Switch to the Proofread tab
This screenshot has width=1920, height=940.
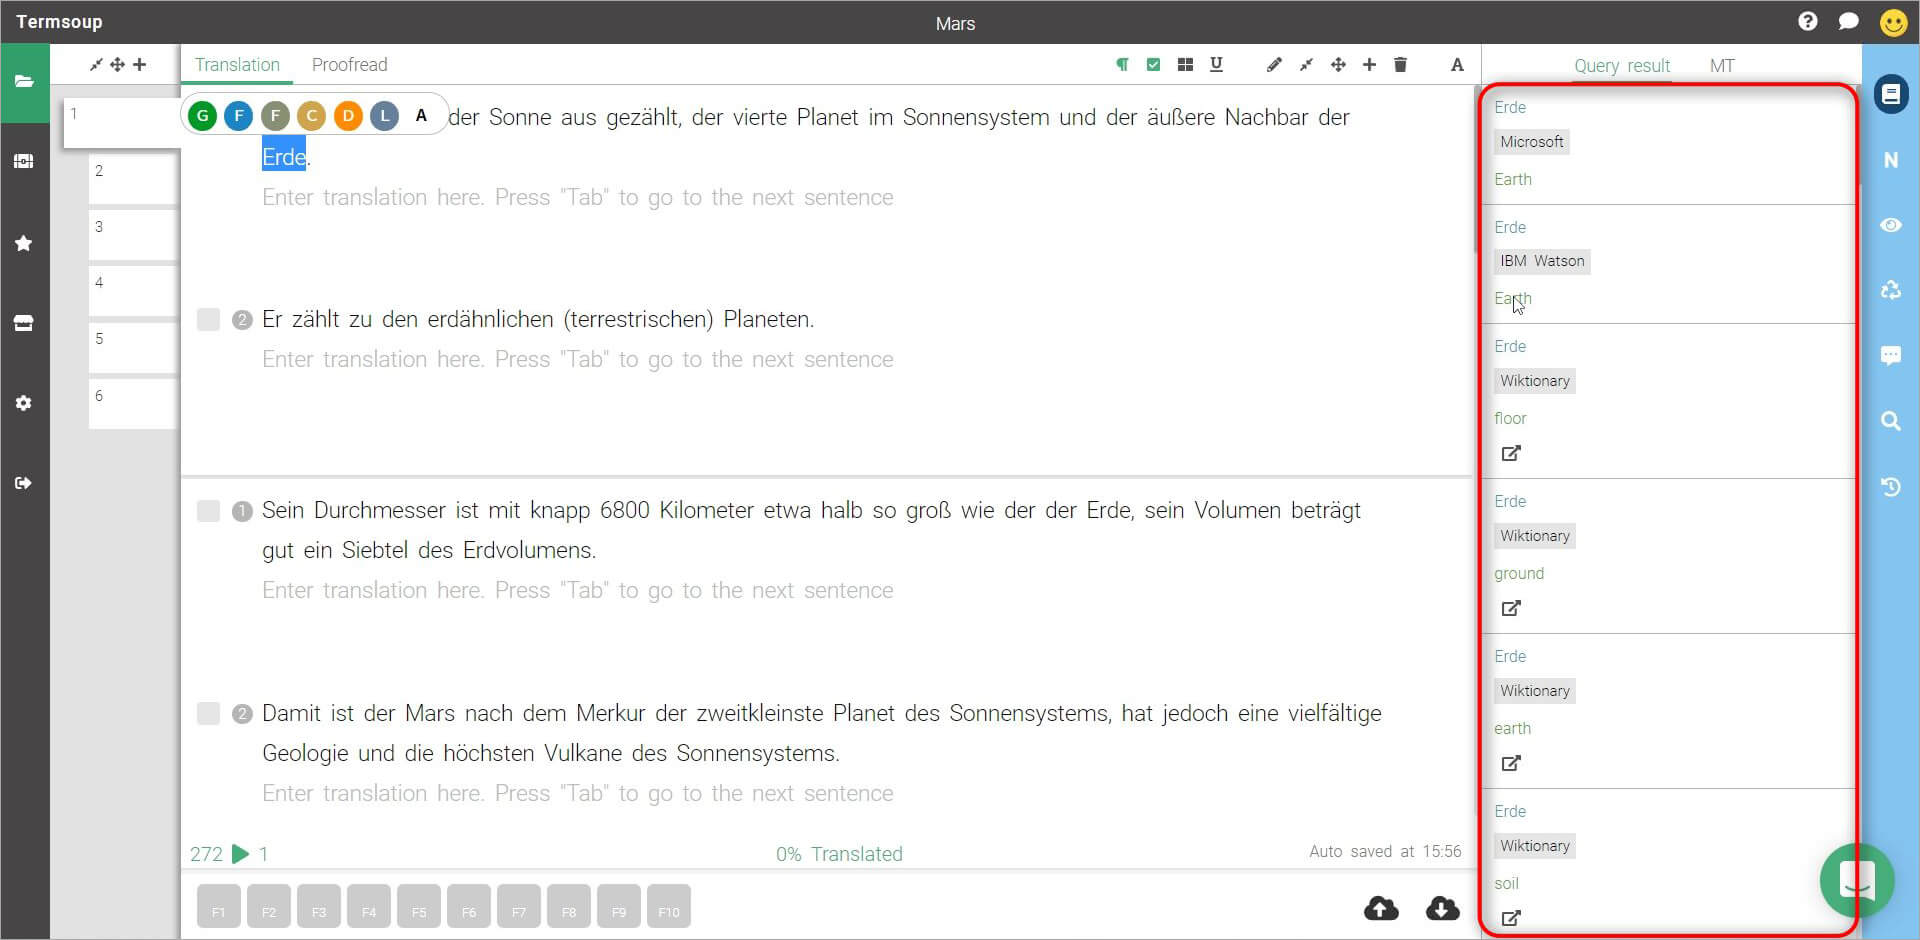click(349, 65)
